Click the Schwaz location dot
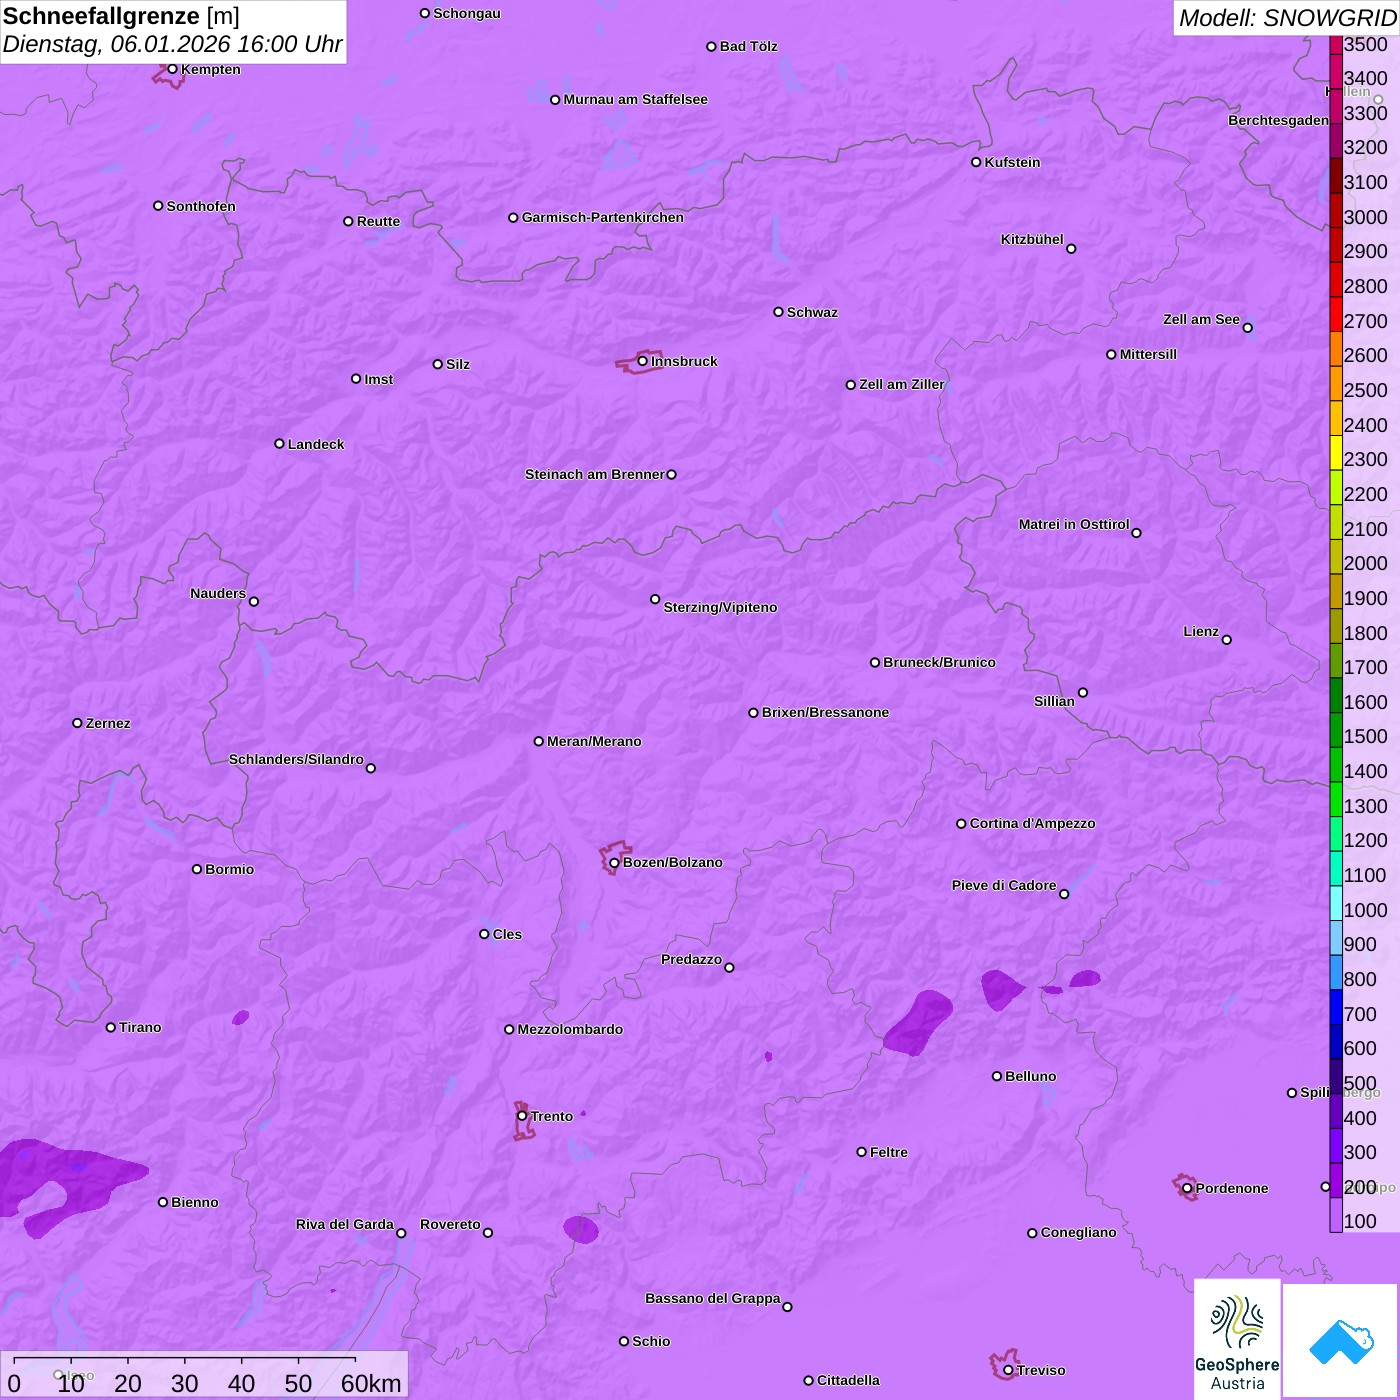1400x1400 pixels. coord(778,312)
